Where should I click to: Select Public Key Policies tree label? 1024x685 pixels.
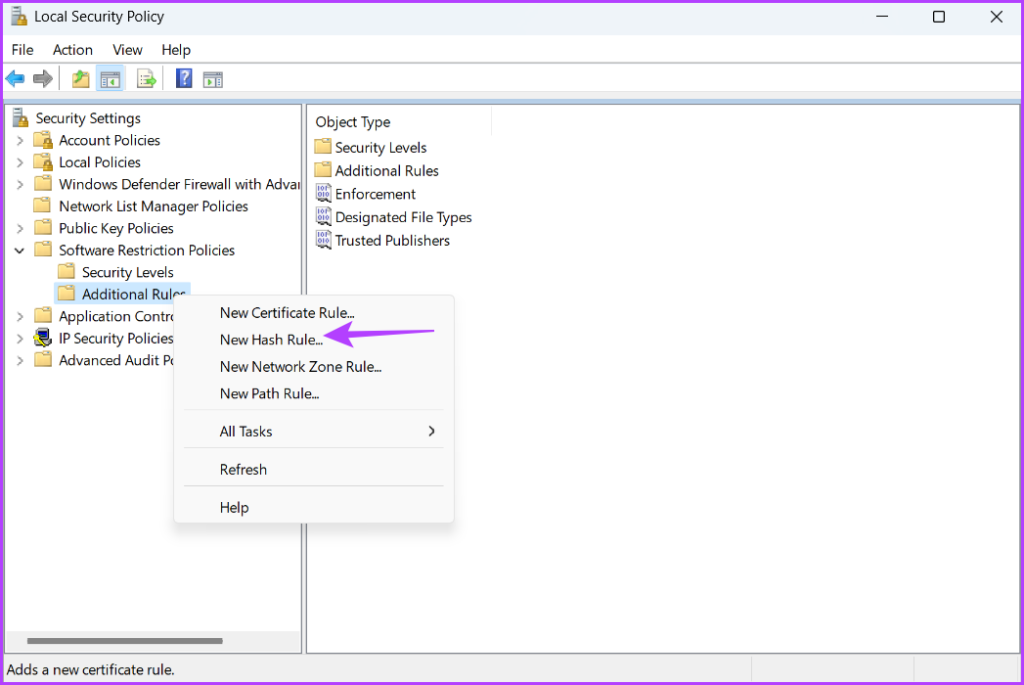click(116, 228)
